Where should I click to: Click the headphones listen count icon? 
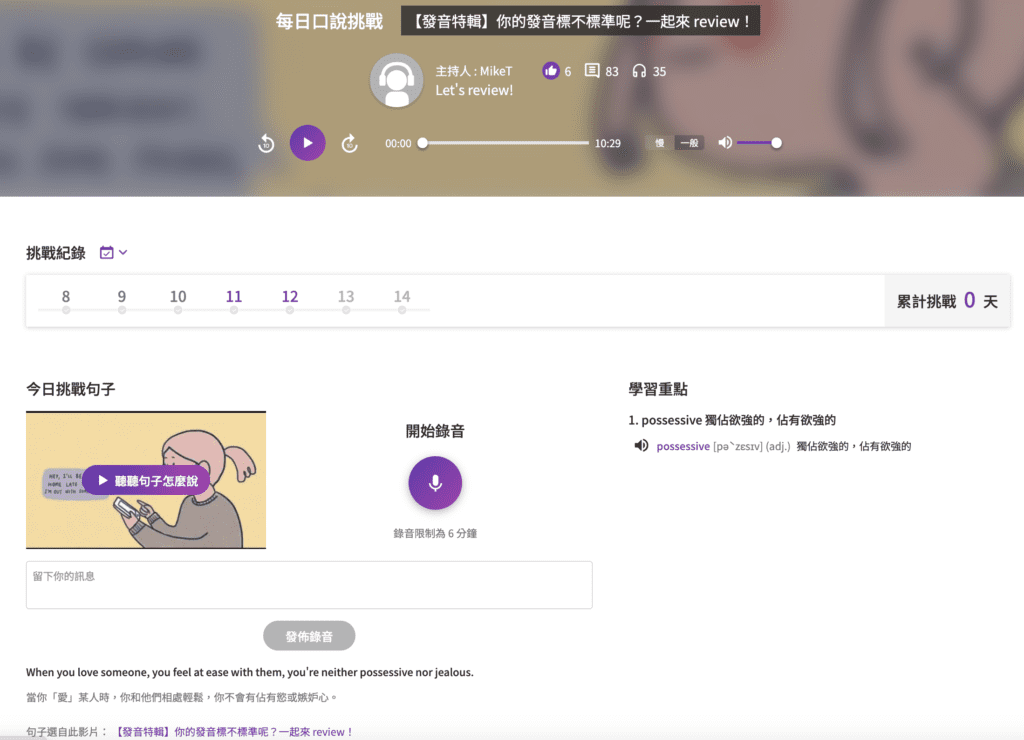point(639,71)
